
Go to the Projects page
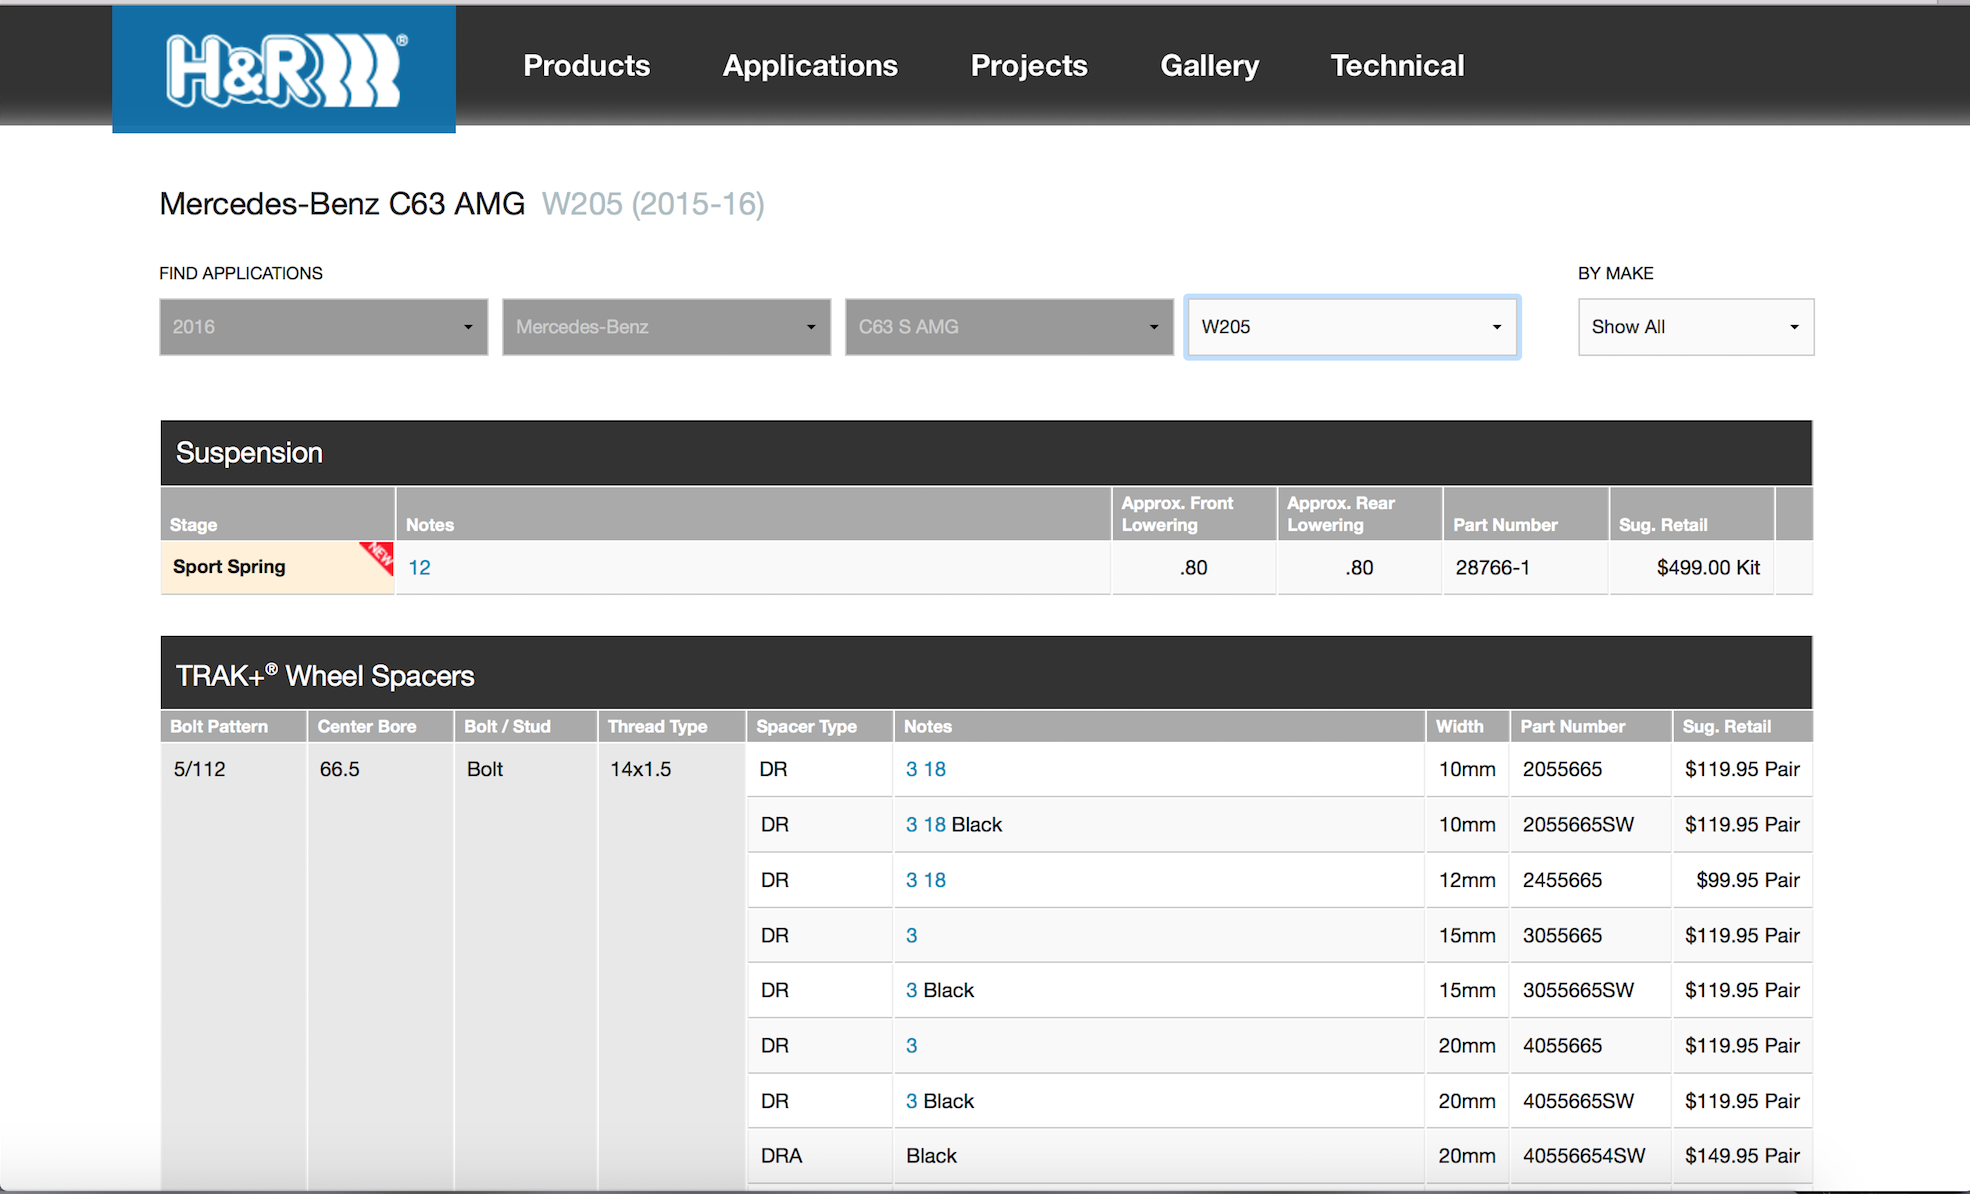click(1029, 66)
